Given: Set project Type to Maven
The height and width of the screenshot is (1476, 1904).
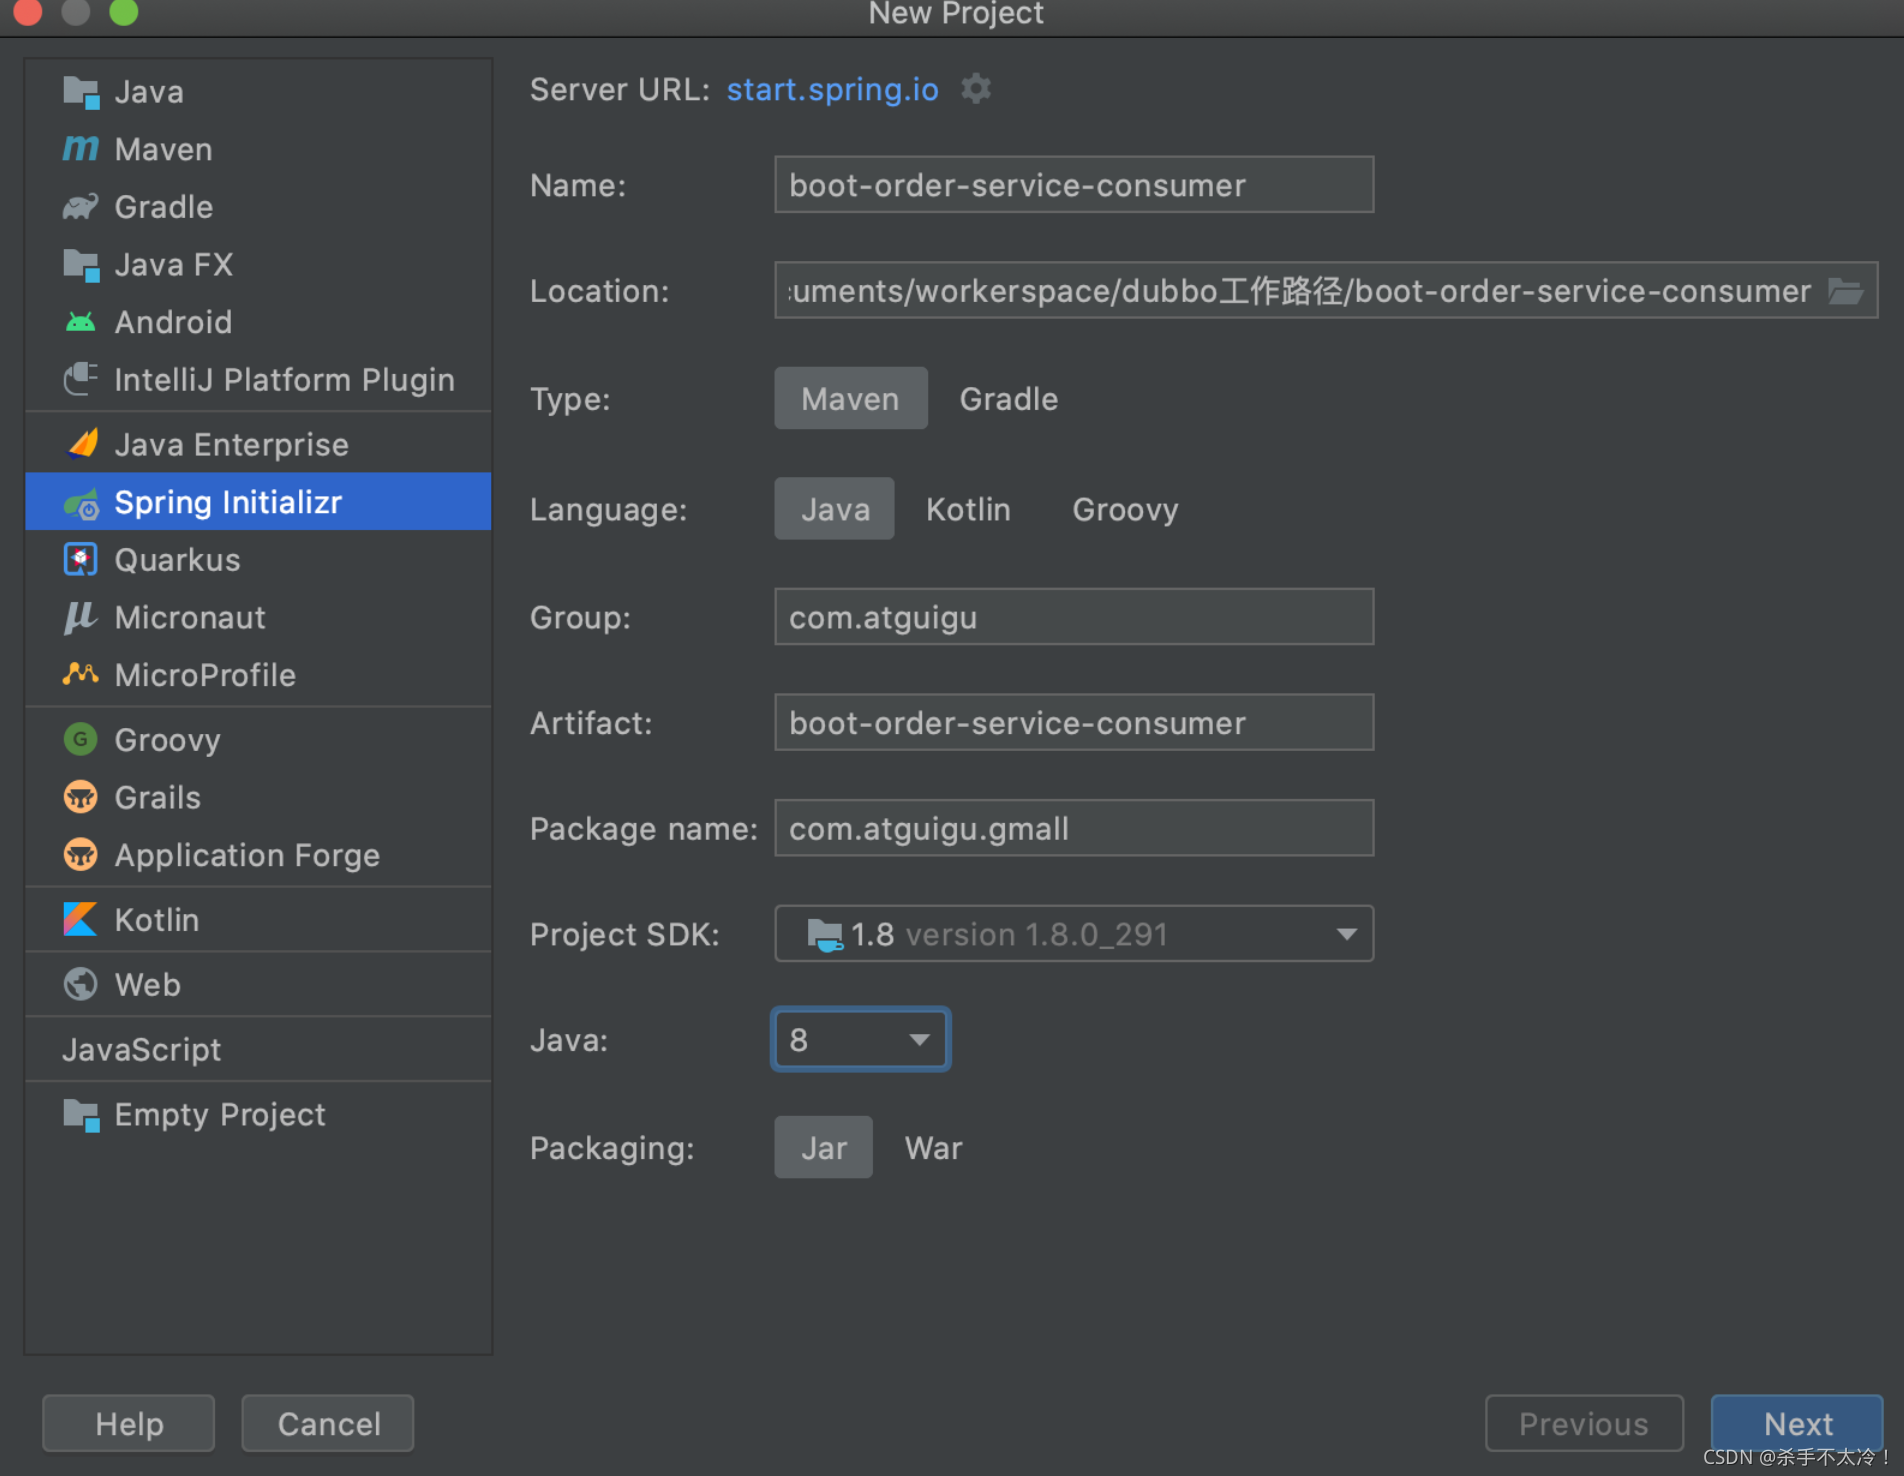Looking at the screenshot, I should click(851, 399).
